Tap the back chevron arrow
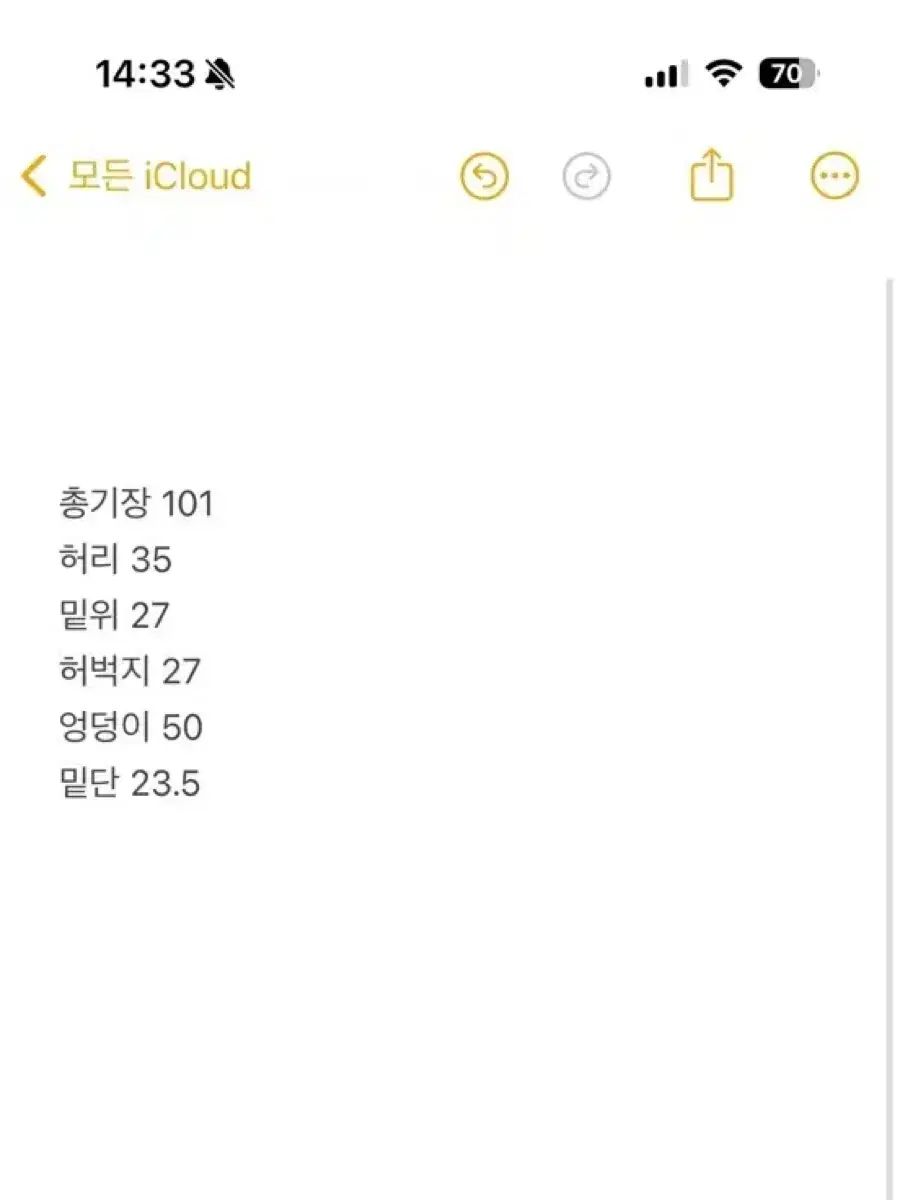 tap(33, 177)
